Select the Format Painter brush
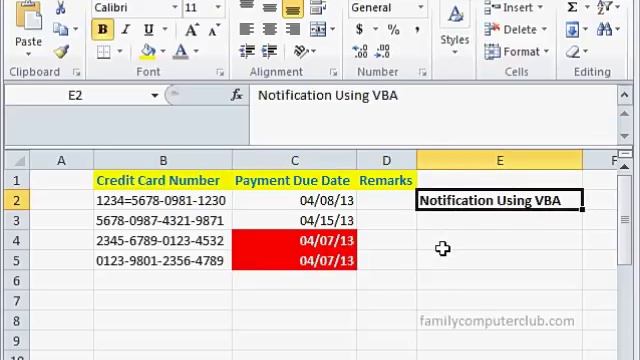This screenshot has width=640, height=360. [61, 51]
